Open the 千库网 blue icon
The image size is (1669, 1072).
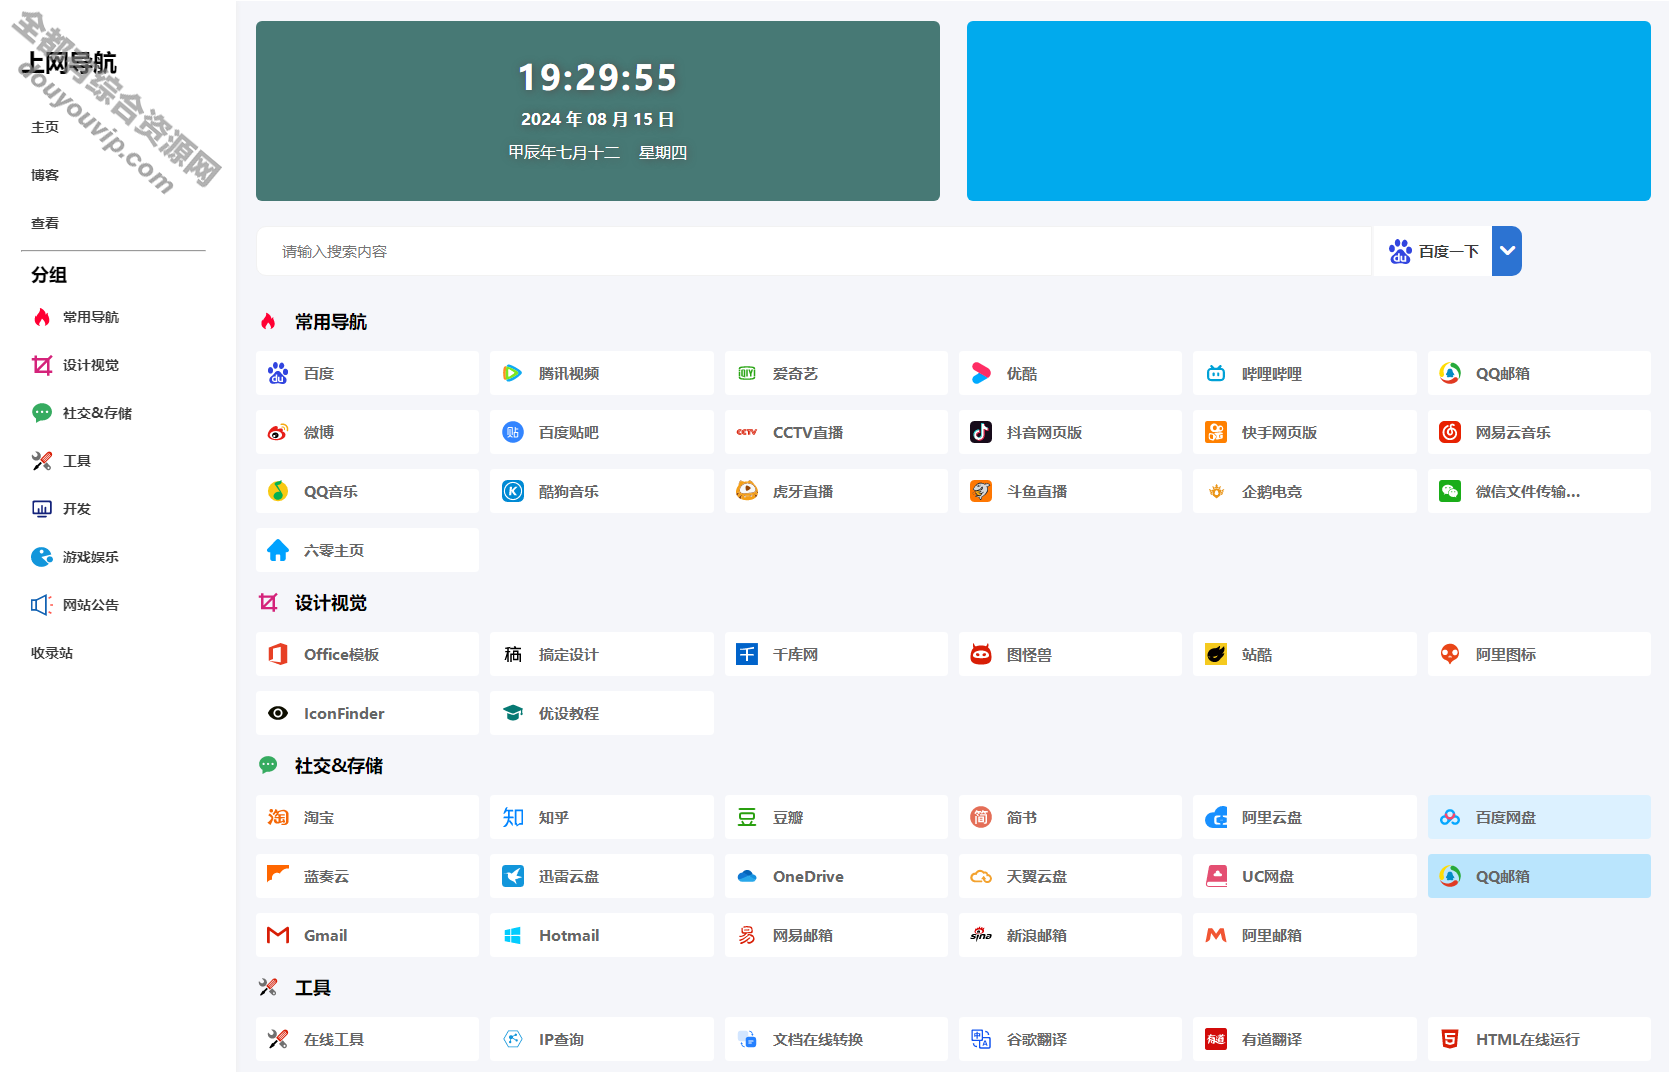(x=747, y=654)
